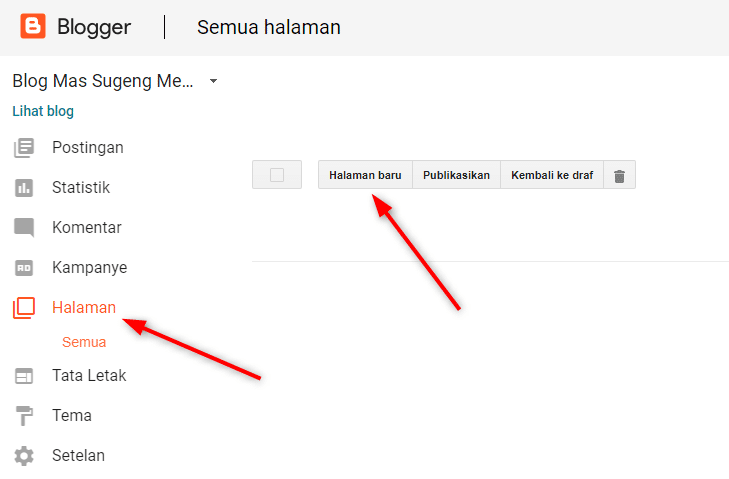Click the Publikasikan button

[456, 175]
